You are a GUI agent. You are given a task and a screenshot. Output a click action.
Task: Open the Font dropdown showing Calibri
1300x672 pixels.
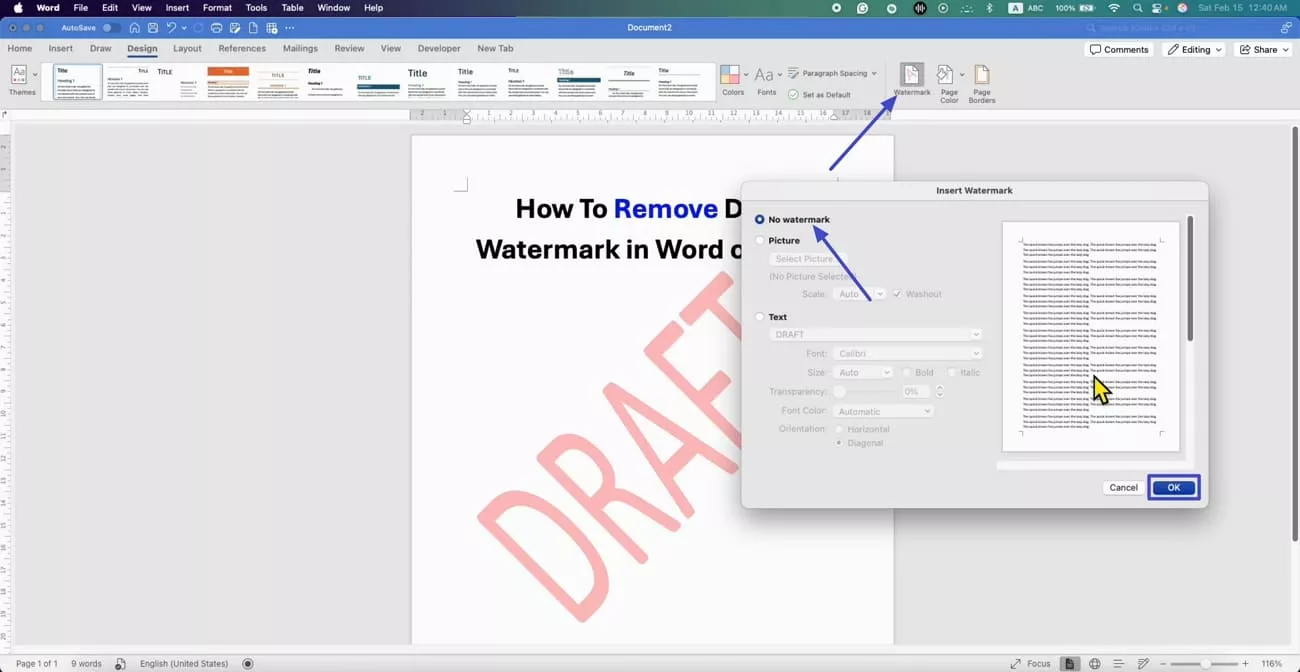point(906,353)
